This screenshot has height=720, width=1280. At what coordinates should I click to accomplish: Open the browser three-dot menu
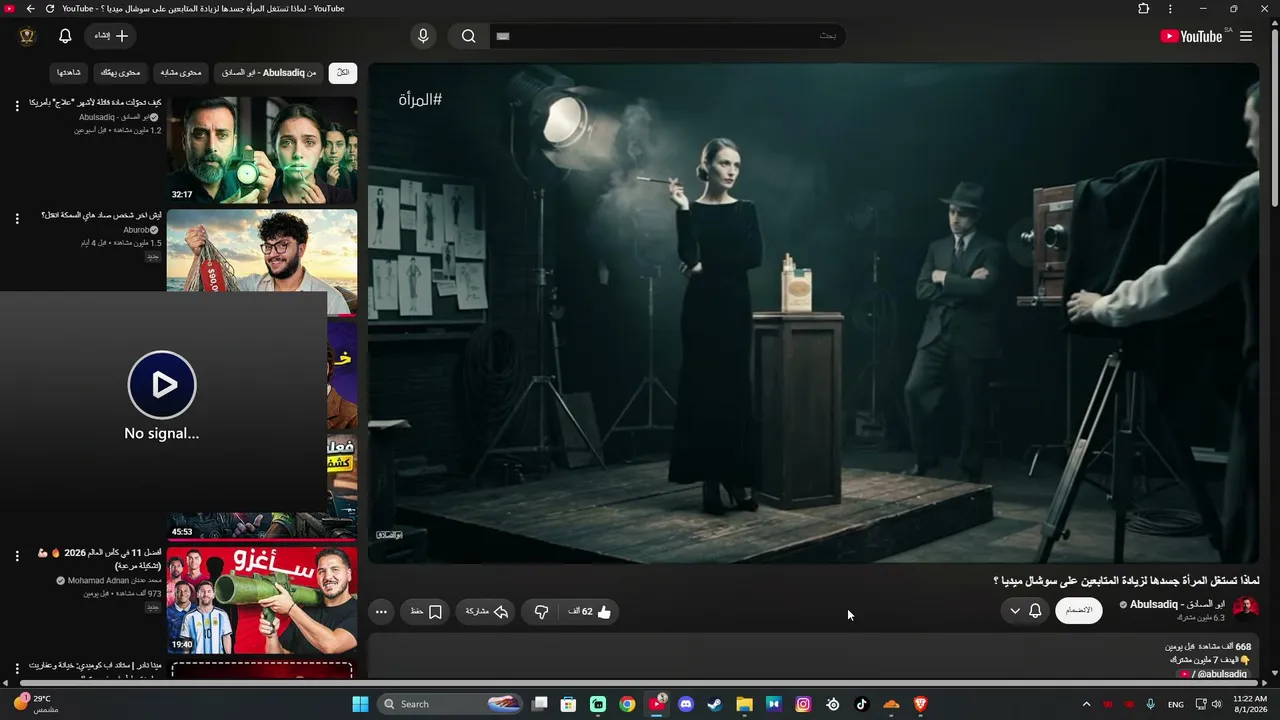[1171, 9]
